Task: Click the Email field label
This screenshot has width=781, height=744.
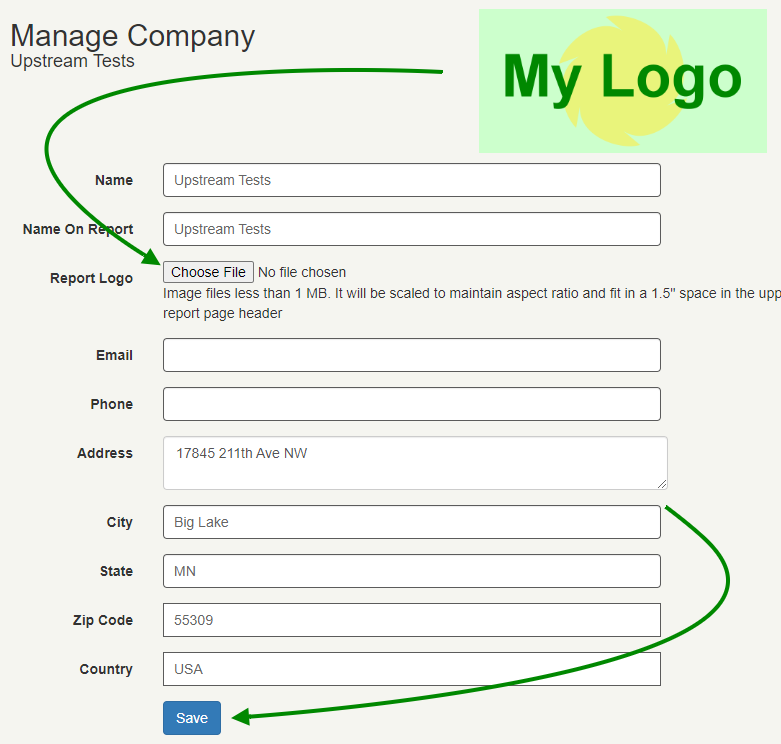Action: pyautogui.click(x=114, y=355)
